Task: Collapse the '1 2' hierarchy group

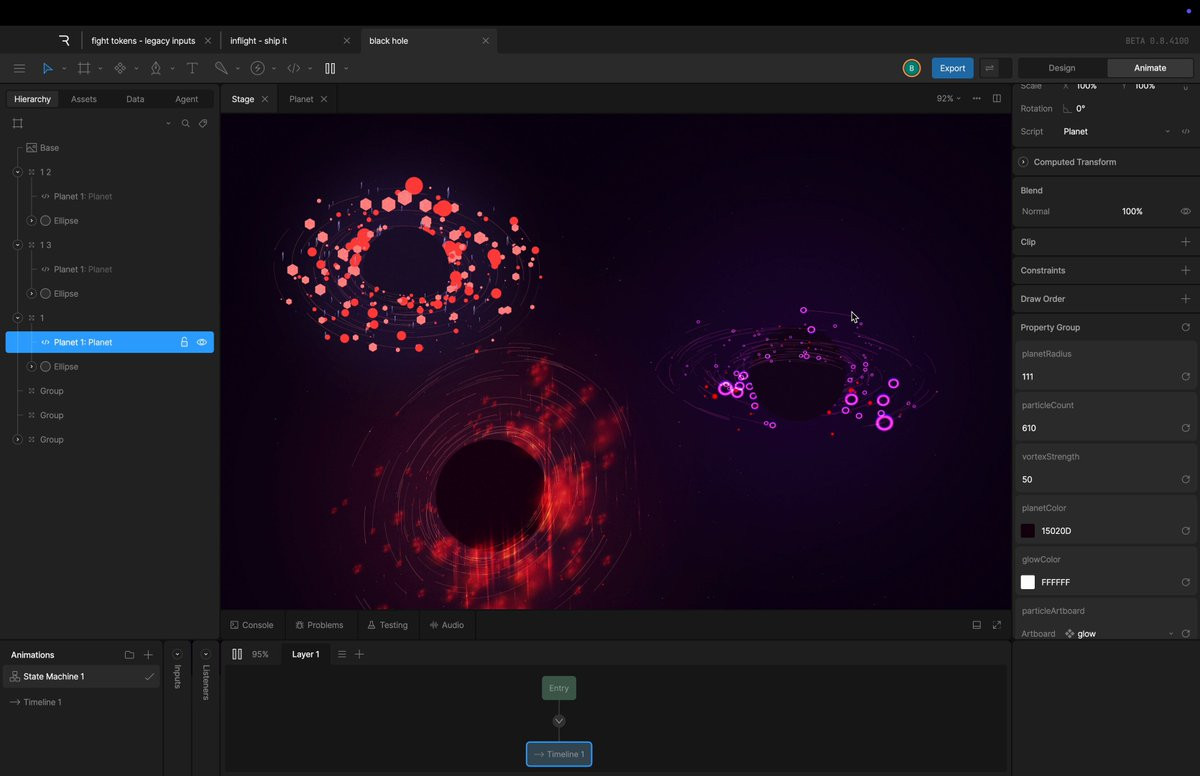Action: [17, 172]
